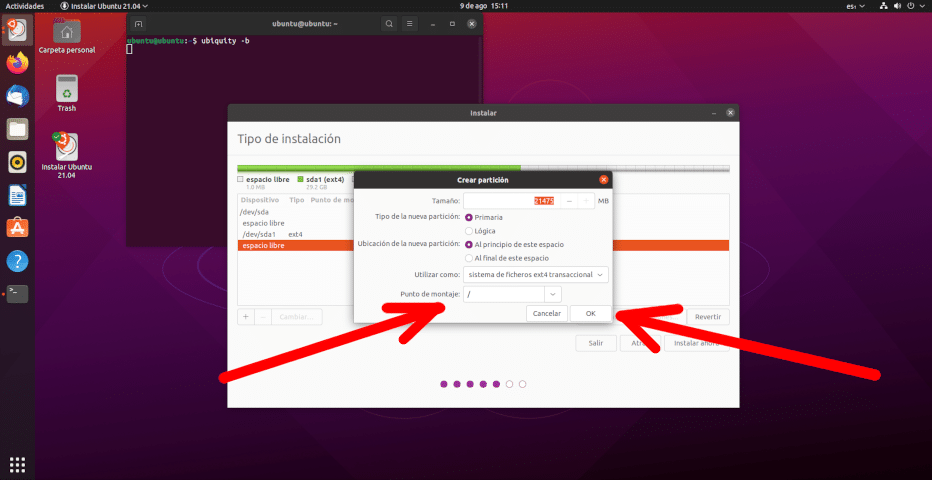Open the terminal hamburger menu

(x=408, y=24)
